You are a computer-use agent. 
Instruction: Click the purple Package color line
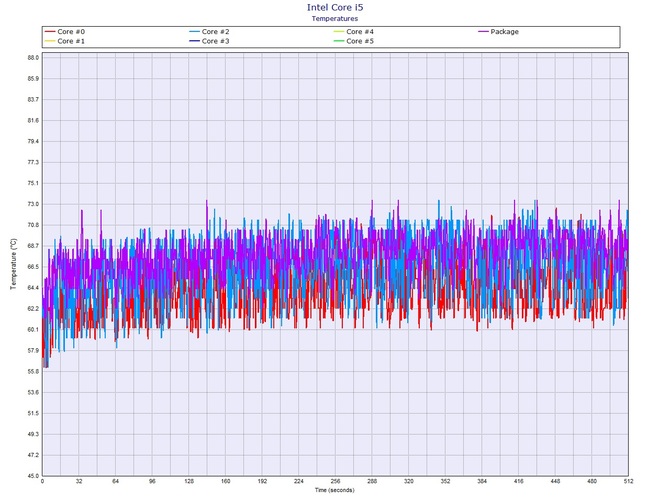click(483, 32)
